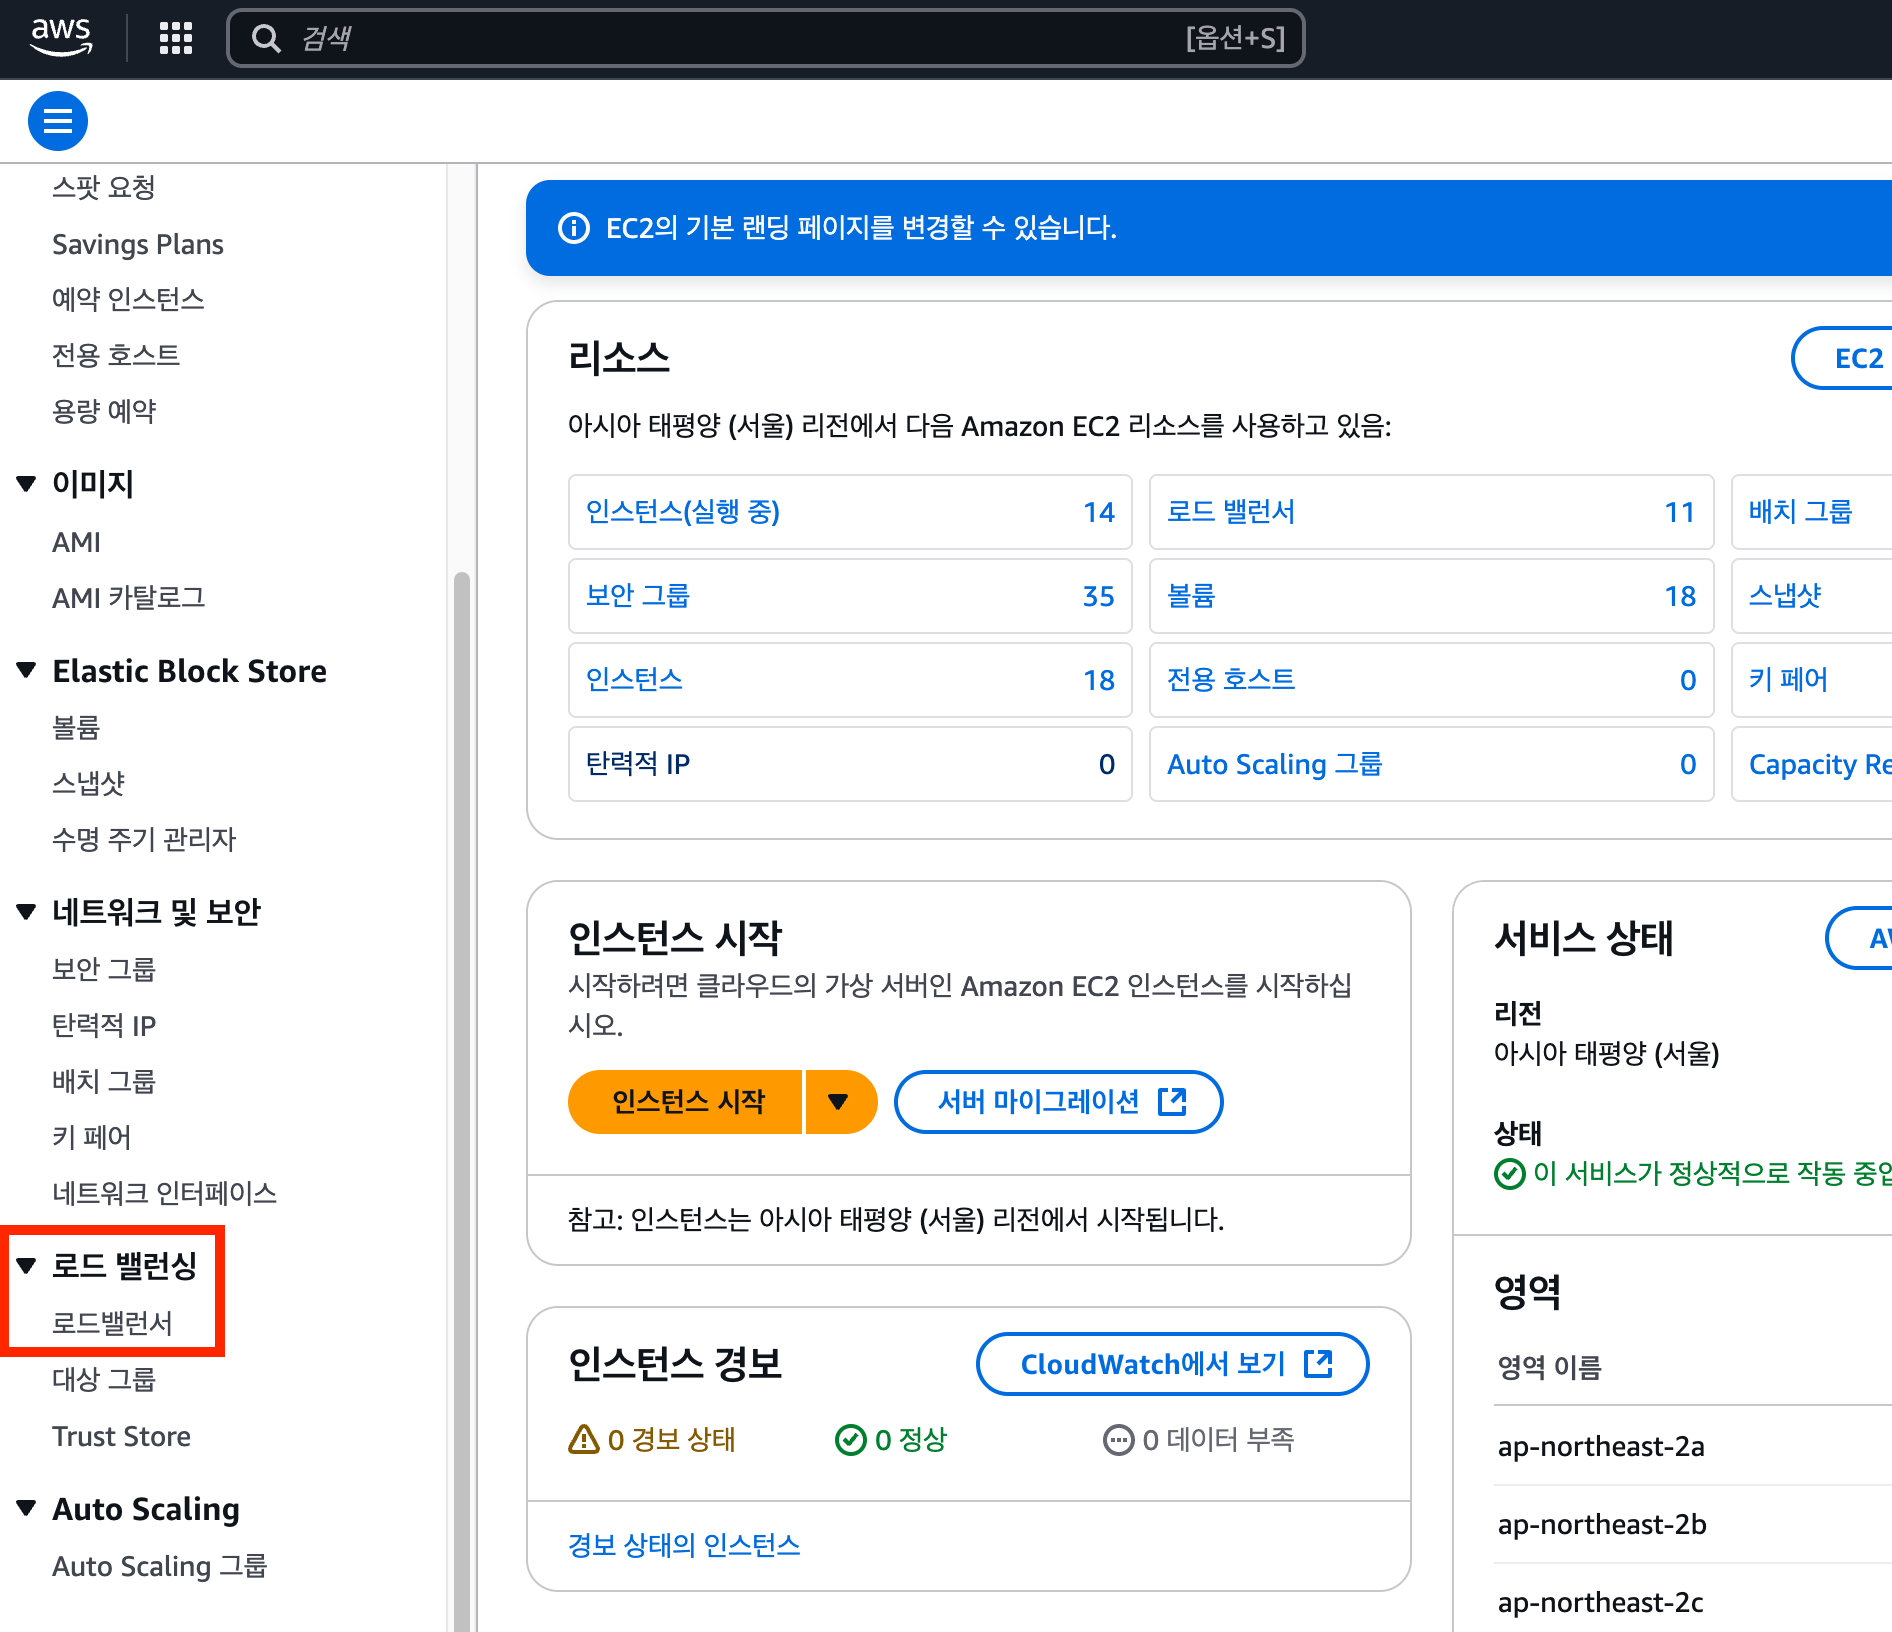Open 키 페어 resource link in 리소스
This screenshot has height=1632, width=1892.
coord(1788,680)
